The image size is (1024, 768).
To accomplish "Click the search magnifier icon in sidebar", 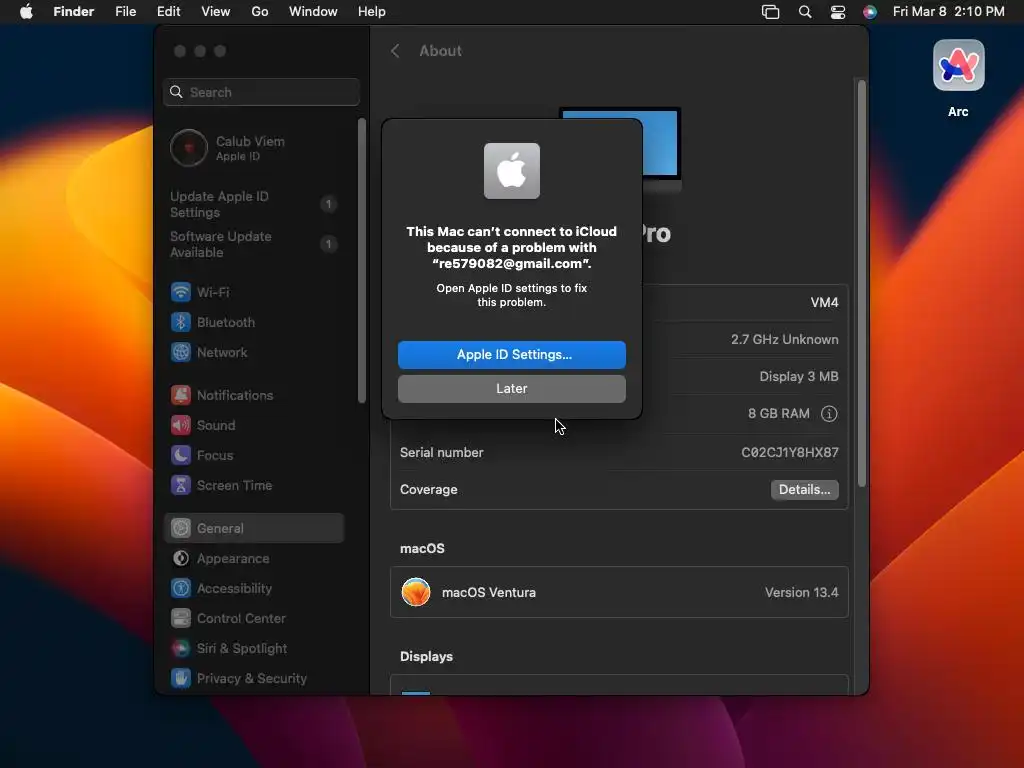I will (176, 92).
